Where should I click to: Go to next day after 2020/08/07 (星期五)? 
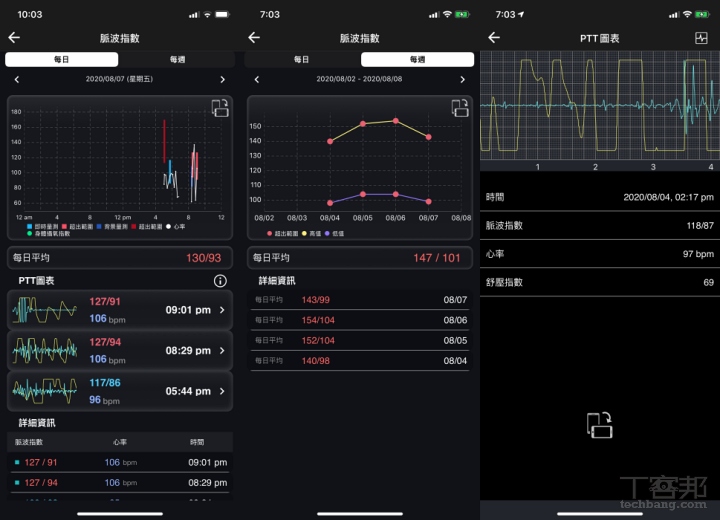tap(222, 79)
